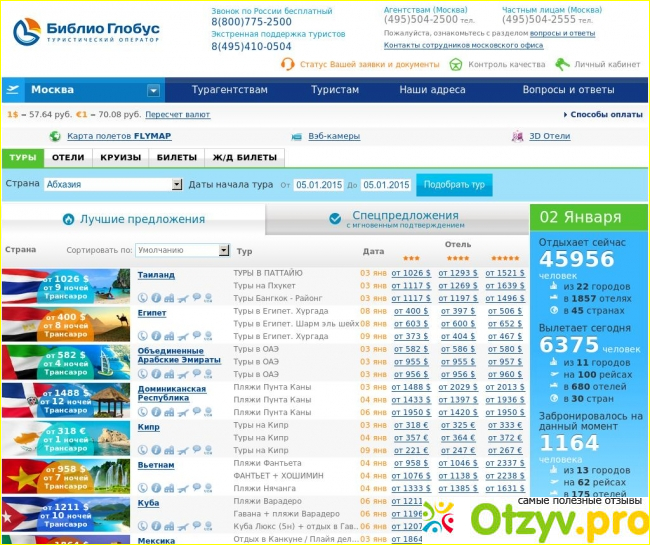The image size is (650, 545).
Task: Click the airplane icon beside Москва
Action: tap(13, 90)
